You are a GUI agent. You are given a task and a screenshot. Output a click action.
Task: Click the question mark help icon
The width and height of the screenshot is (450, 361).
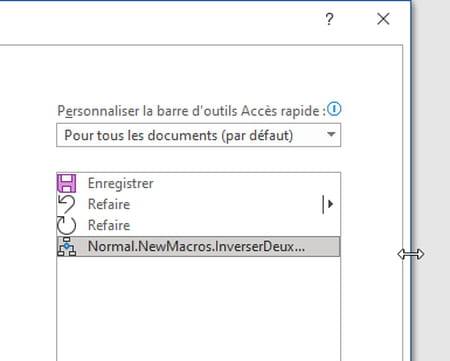pos(329,19)
